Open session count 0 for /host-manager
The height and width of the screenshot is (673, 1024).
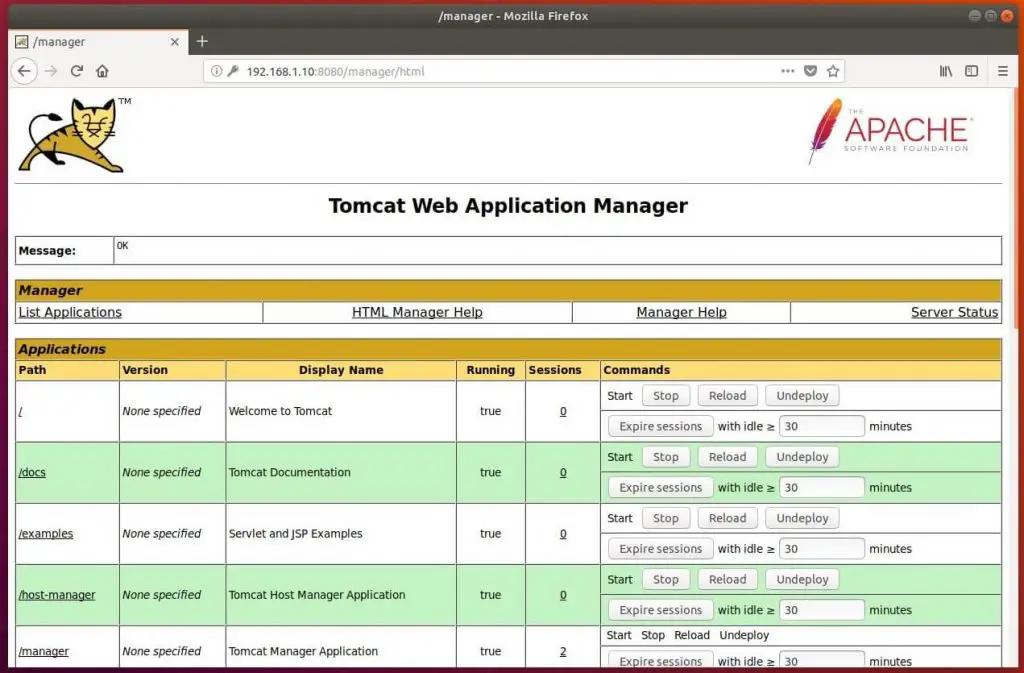pos(563,595)
